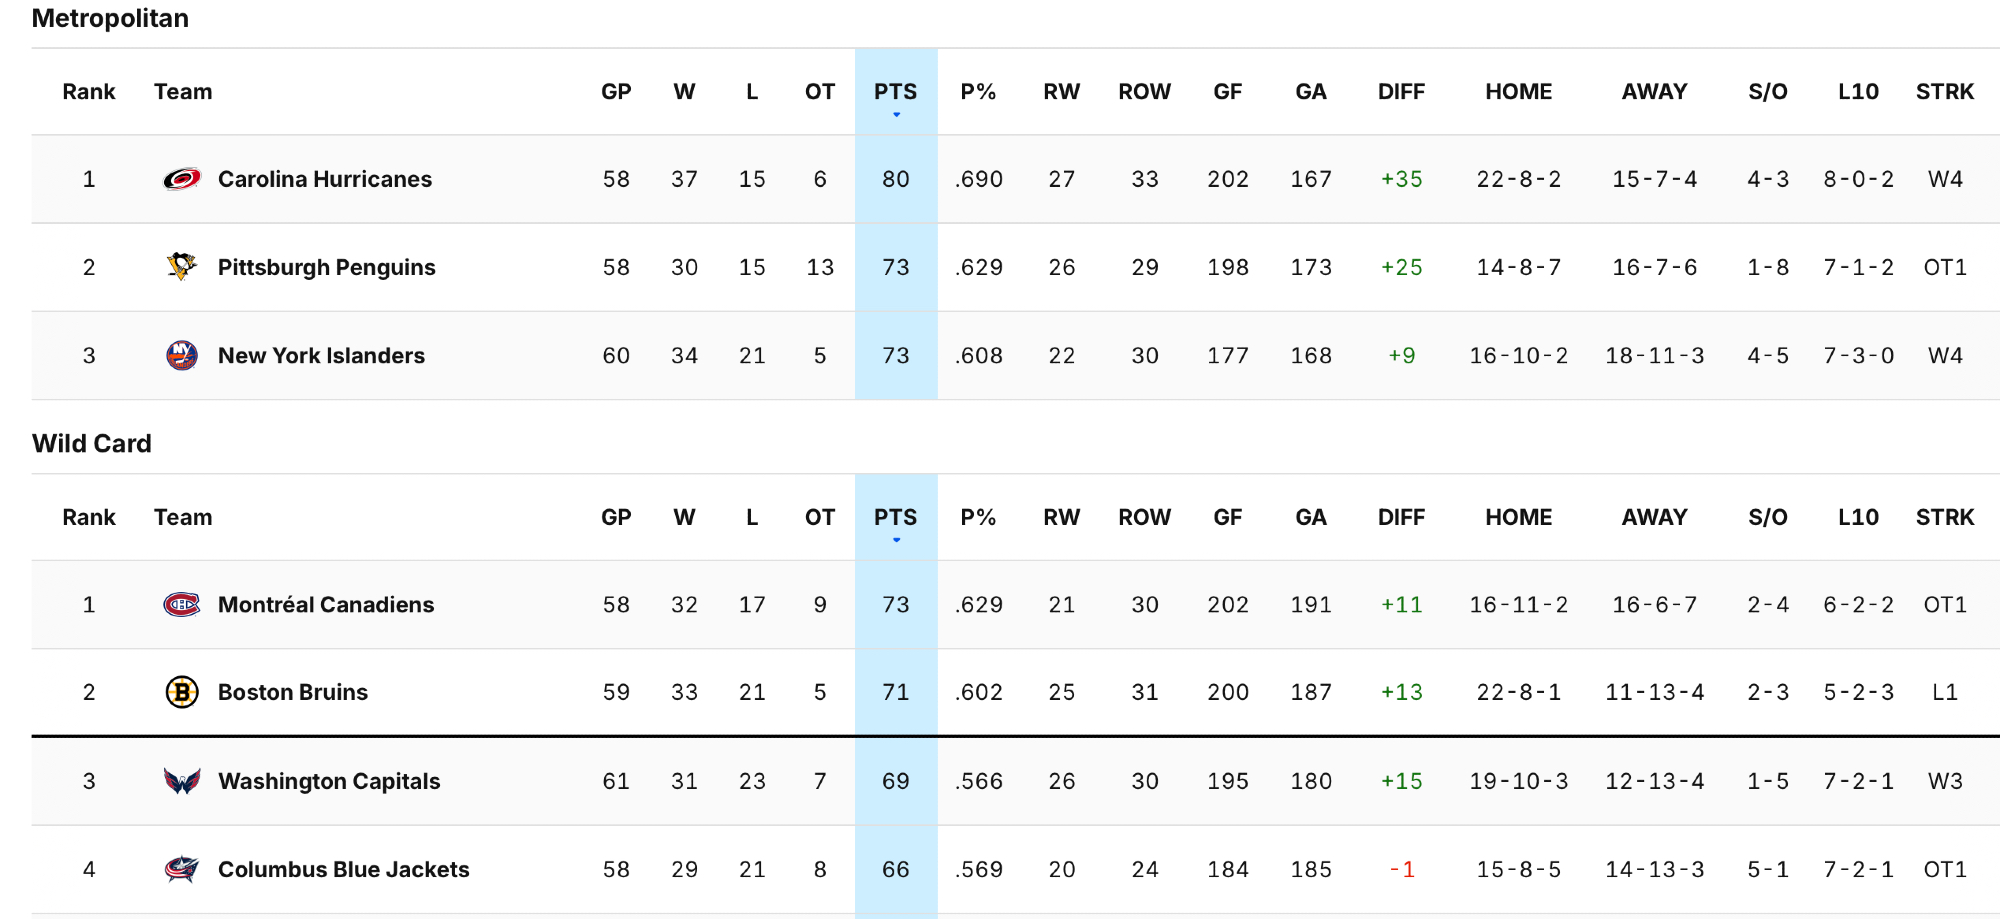Sort Metropolitan table by HOME record
Viewport: 2000px width, 919px height.
tap(1518, 92)
